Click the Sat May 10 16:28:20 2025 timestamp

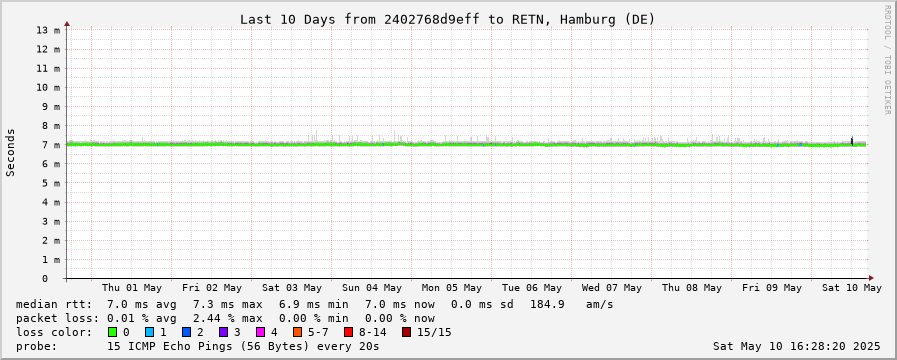pyautogui.click(x=797, y=346)
